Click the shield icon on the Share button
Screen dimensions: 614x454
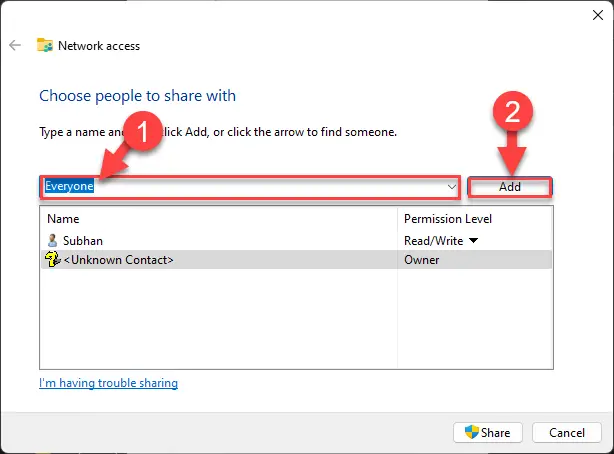pos(470,433)
